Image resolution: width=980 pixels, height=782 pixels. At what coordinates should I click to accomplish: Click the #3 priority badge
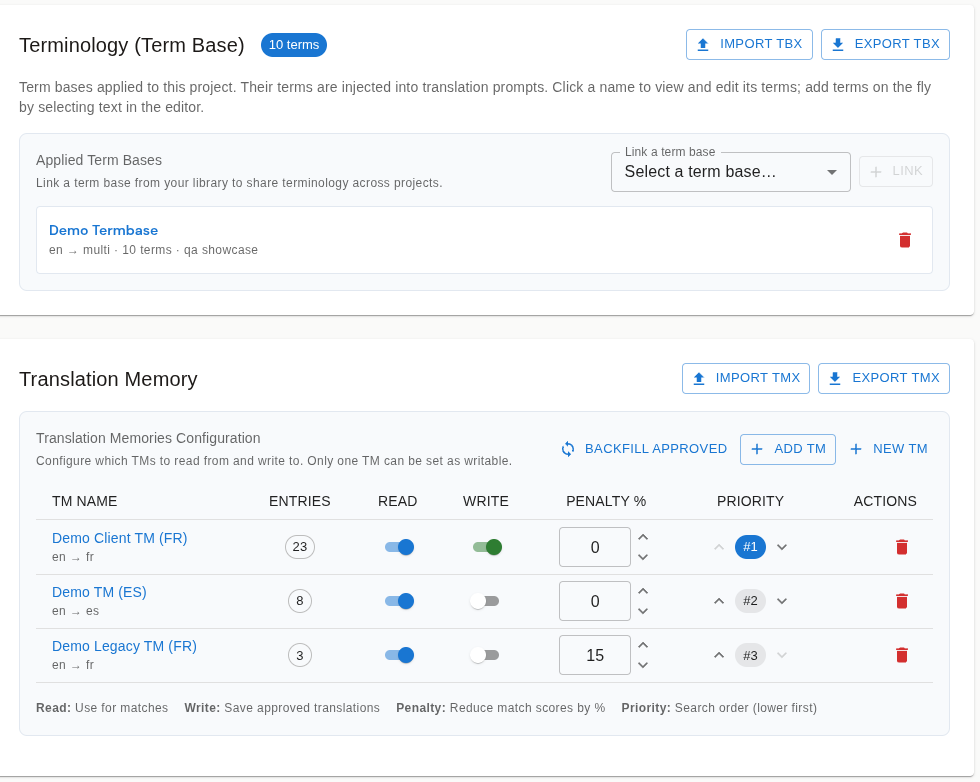click(750, 655)
